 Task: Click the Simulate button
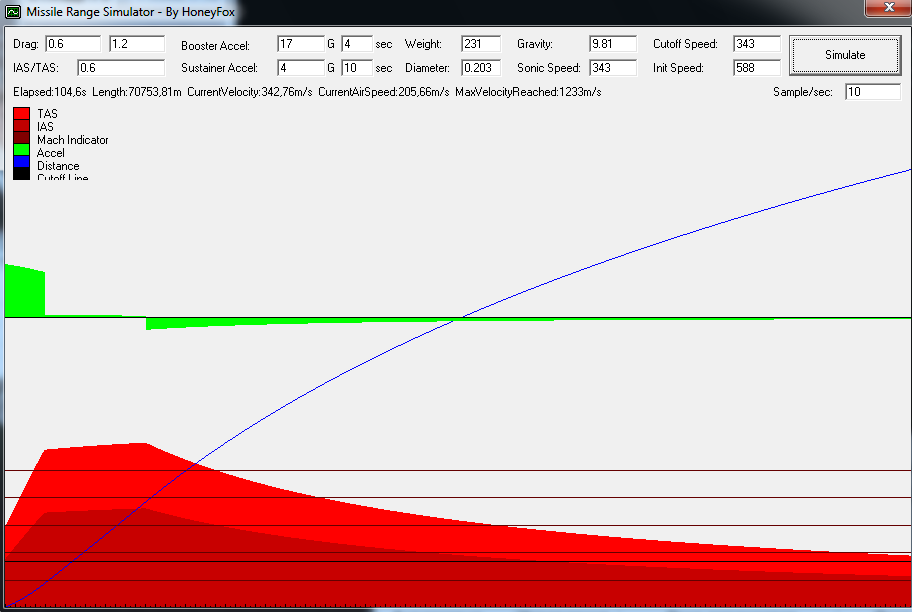pos(845,55)
